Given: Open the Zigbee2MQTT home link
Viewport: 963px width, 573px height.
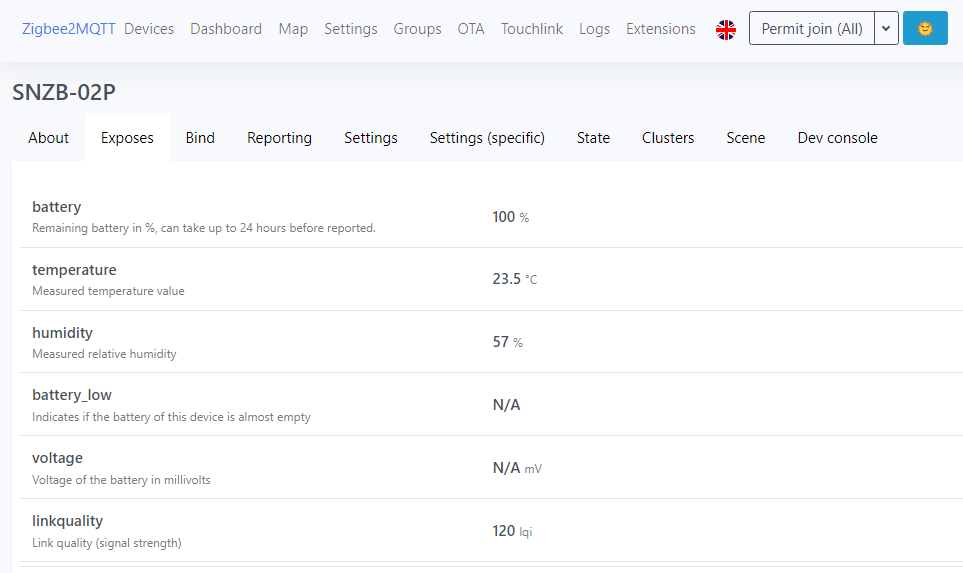Looking at the screenshot, I should coord(69,29).
